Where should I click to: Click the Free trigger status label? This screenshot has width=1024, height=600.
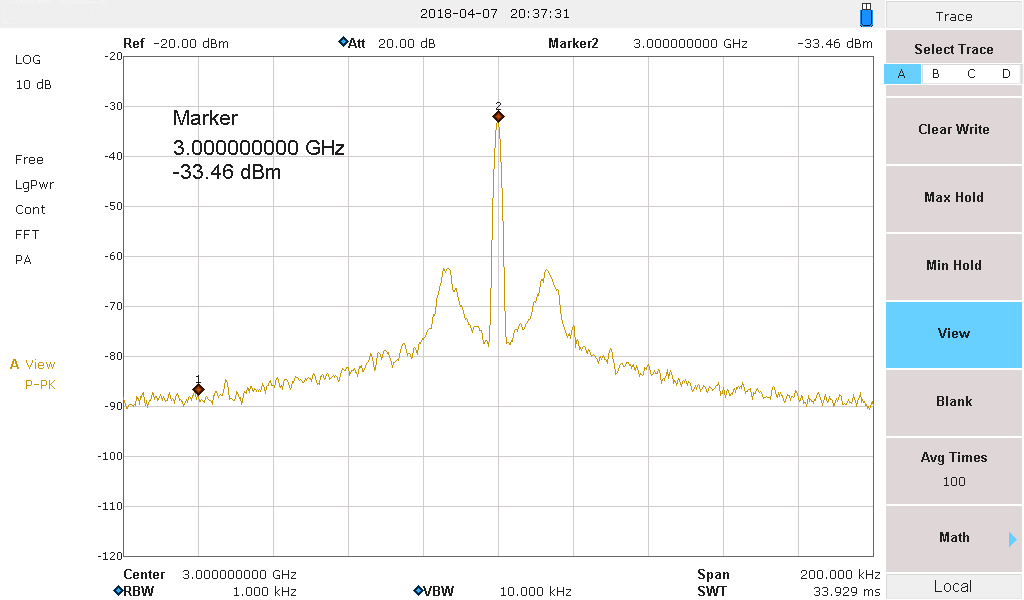(x=29, y=160)
